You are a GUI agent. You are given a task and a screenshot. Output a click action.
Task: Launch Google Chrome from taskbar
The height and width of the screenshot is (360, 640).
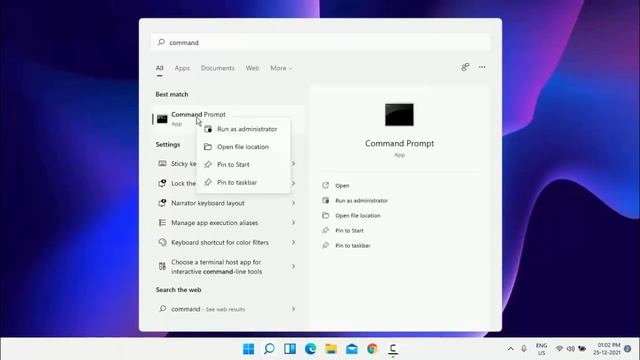point(372,349)
